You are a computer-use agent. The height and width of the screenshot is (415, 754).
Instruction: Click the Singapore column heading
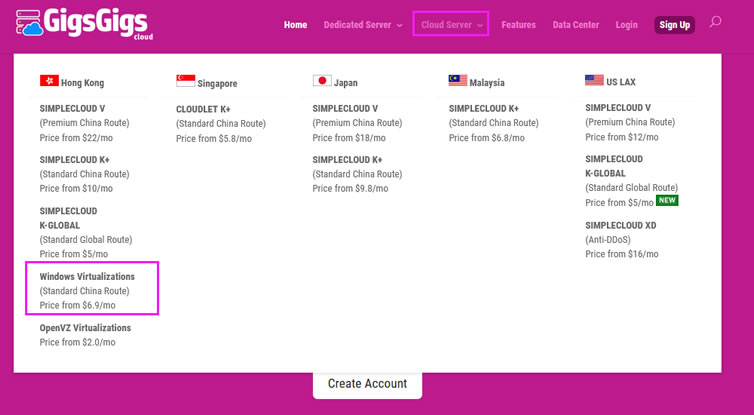click(217, 84)
